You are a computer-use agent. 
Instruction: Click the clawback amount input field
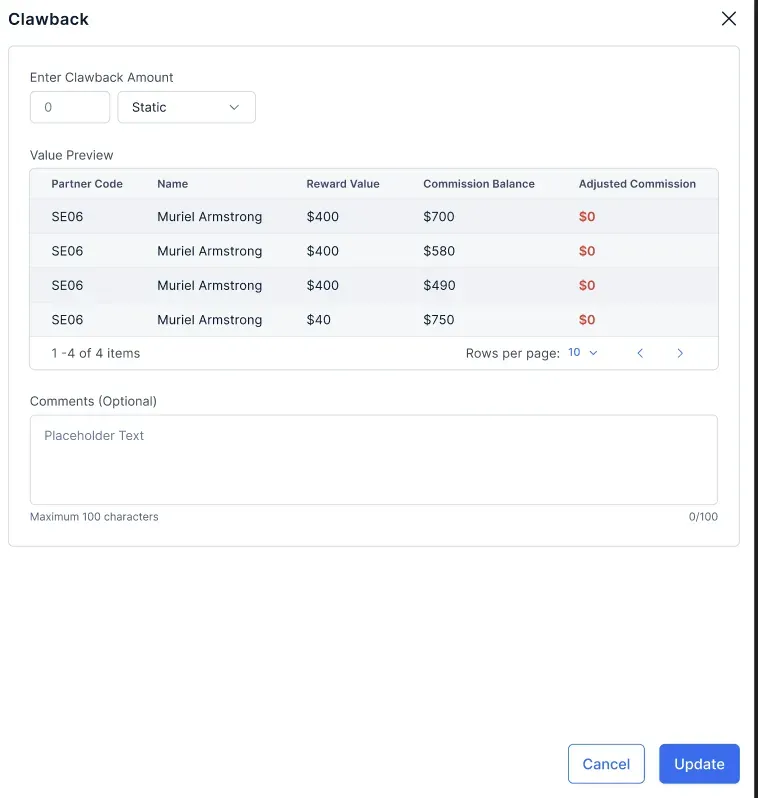click(x=70, y=107)
